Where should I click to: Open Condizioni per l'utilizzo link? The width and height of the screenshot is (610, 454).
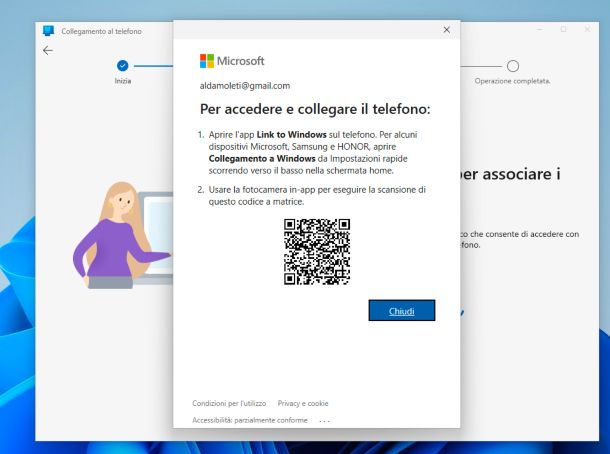[x=229, y=403]
